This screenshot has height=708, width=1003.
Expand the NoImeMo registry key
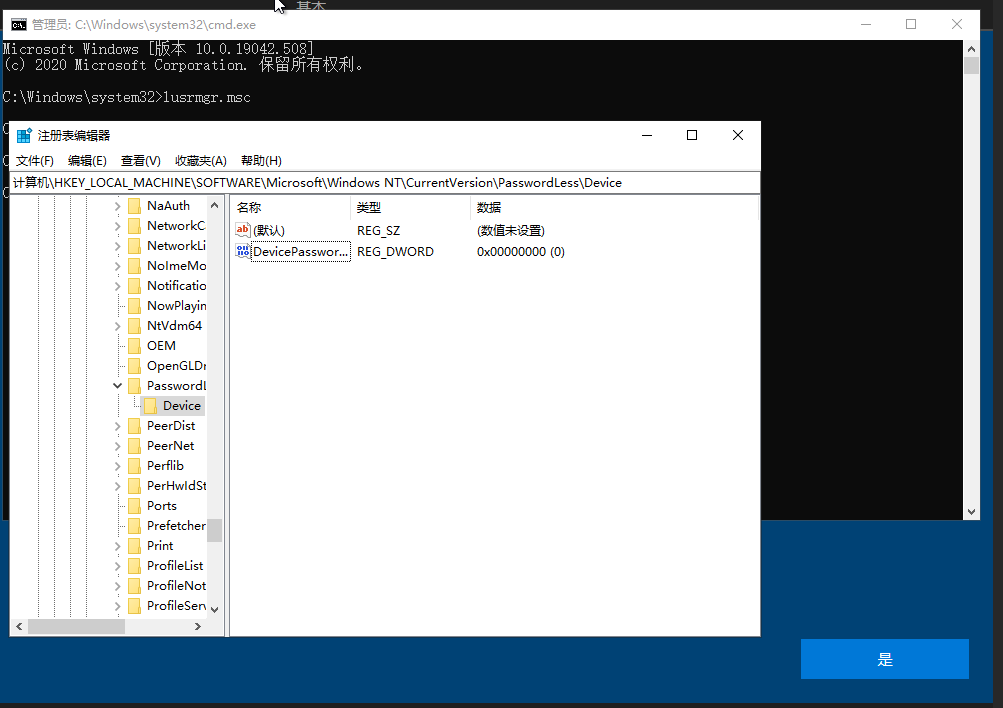[118, 266]
